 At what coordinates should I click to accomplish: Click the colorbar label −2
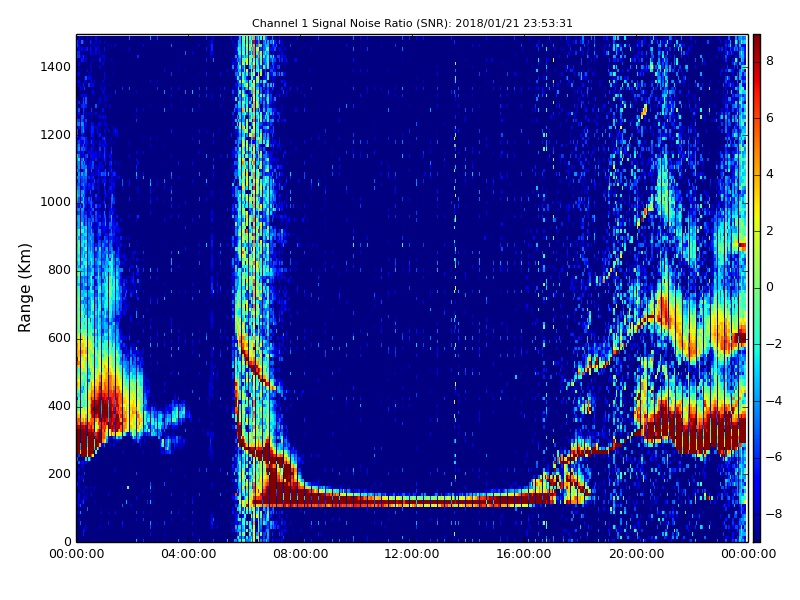coord(774,344)
